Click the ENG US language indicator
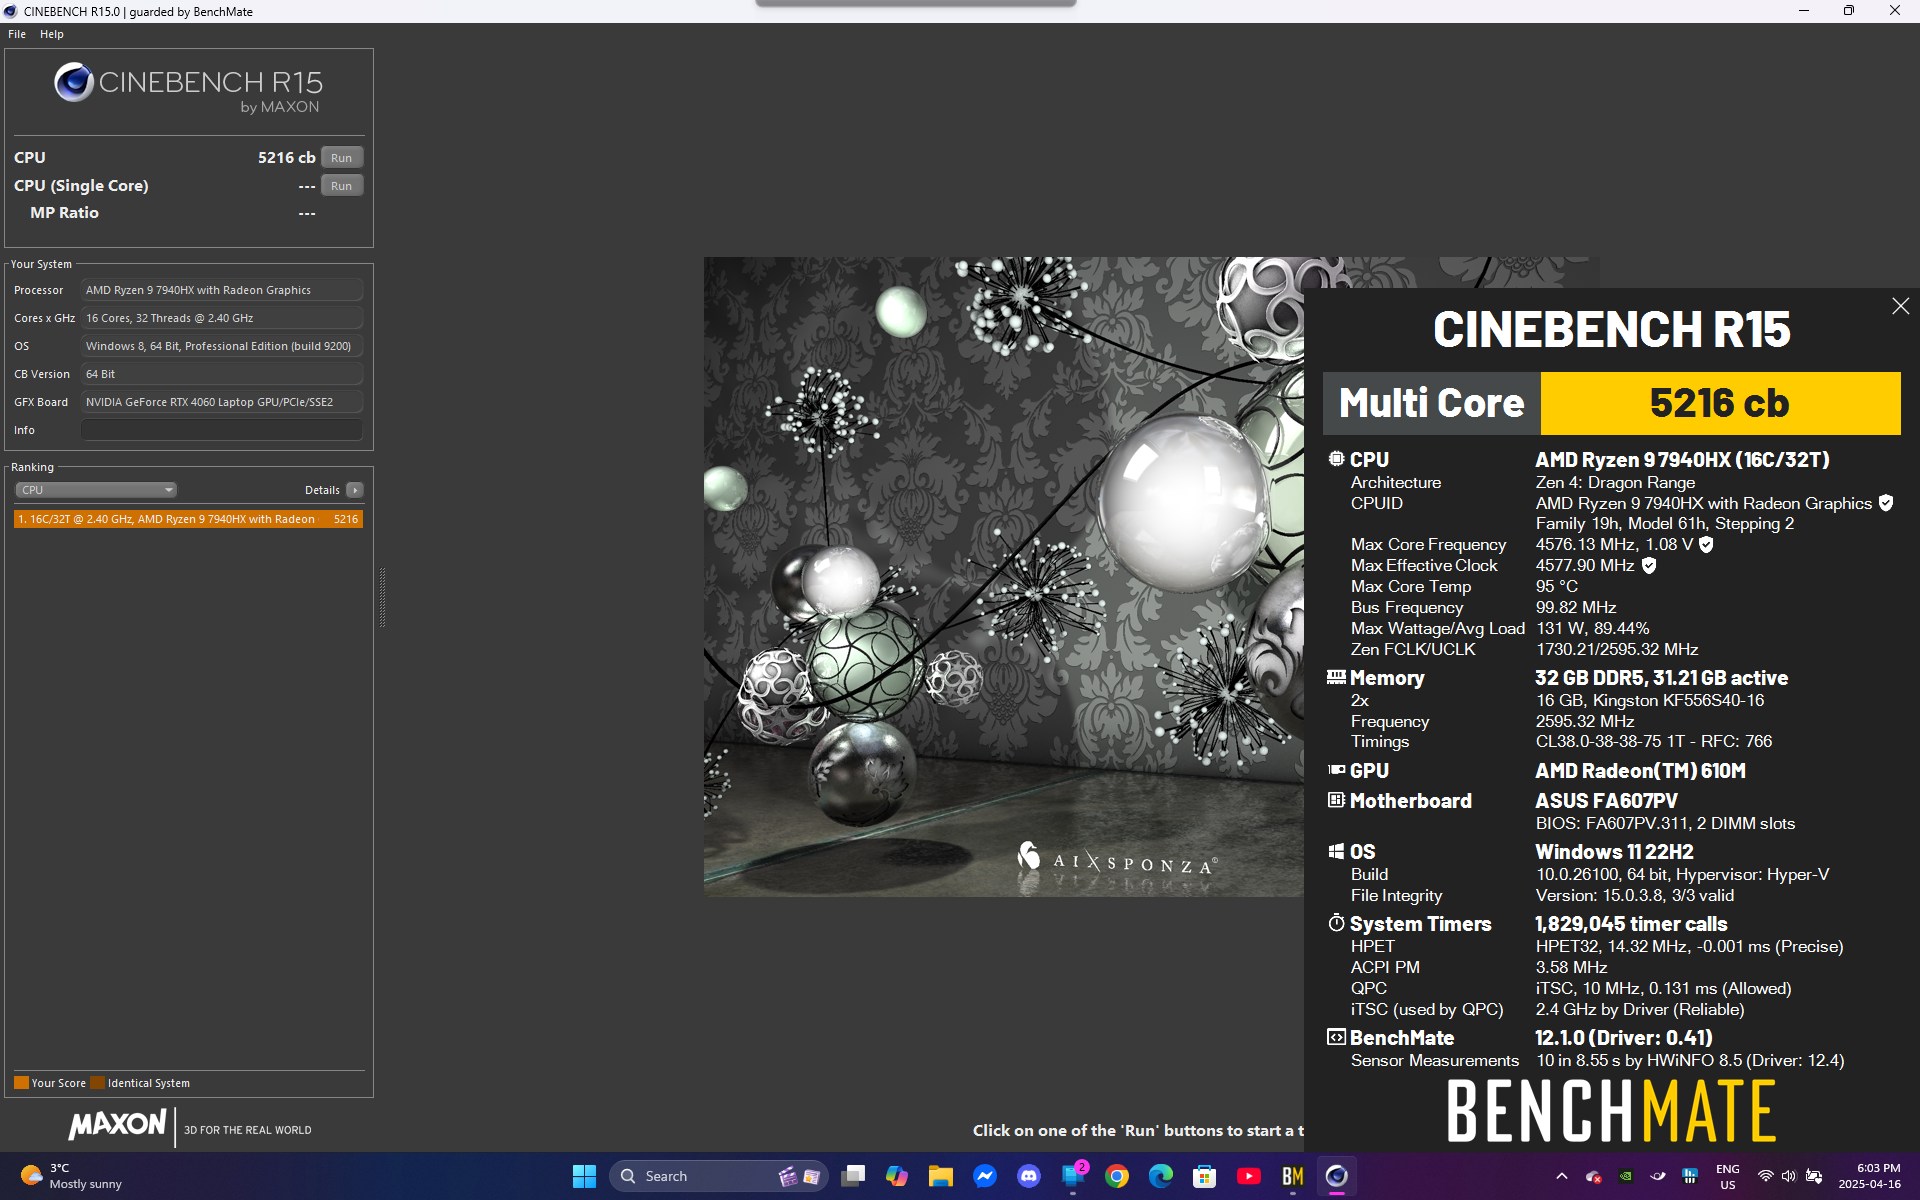Viewport: 1920px width, 1200px height. 1728,1176
